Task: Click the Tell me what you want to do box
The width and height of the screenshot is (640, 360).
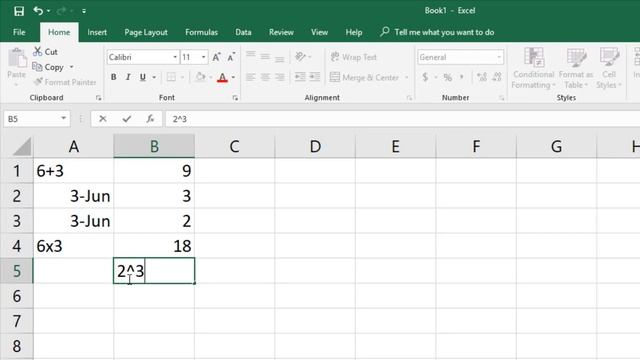Action: (x=437, y=32)
